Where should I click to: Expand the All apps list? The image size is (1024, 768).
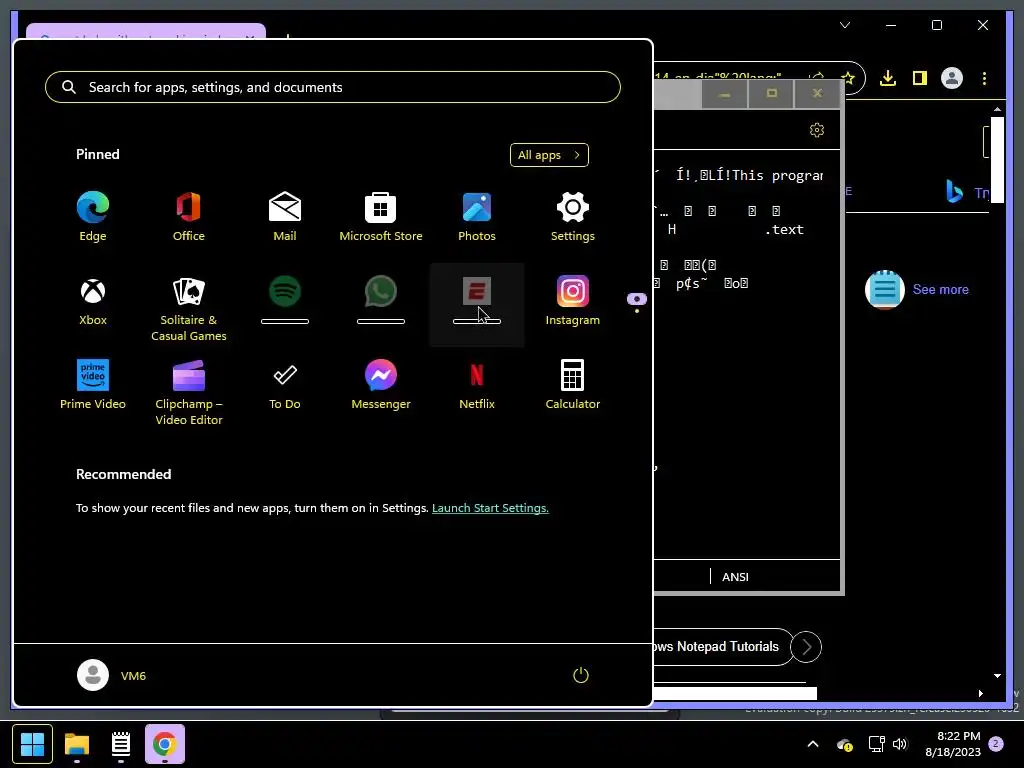549,155
